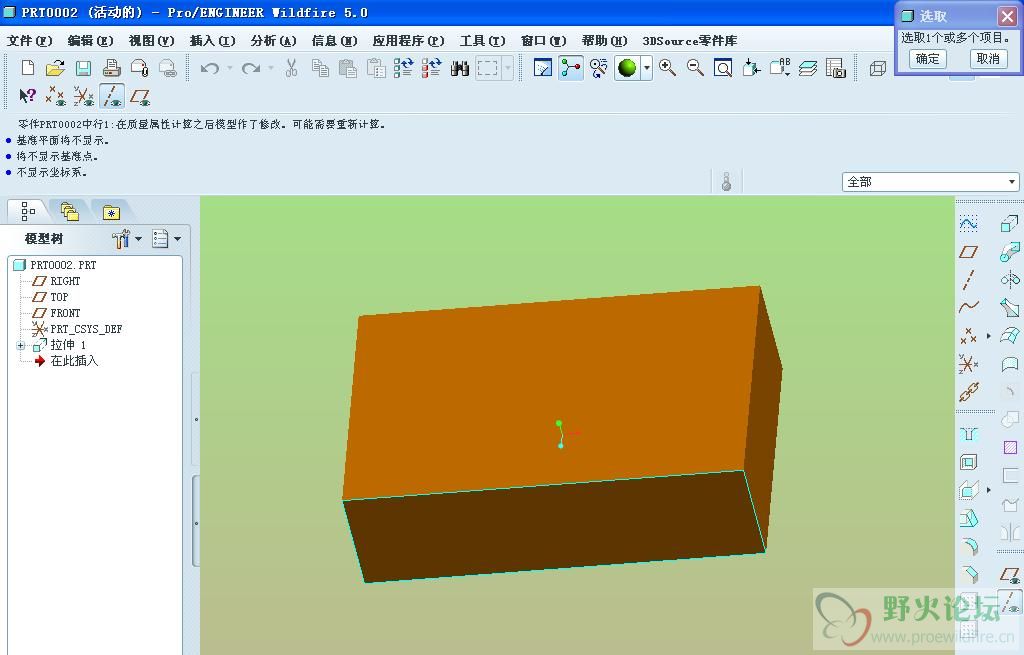This screenshot has height=655, width=1024.
Task: Select the Extrude tool in right toolbar
Action: point(1010,224)
